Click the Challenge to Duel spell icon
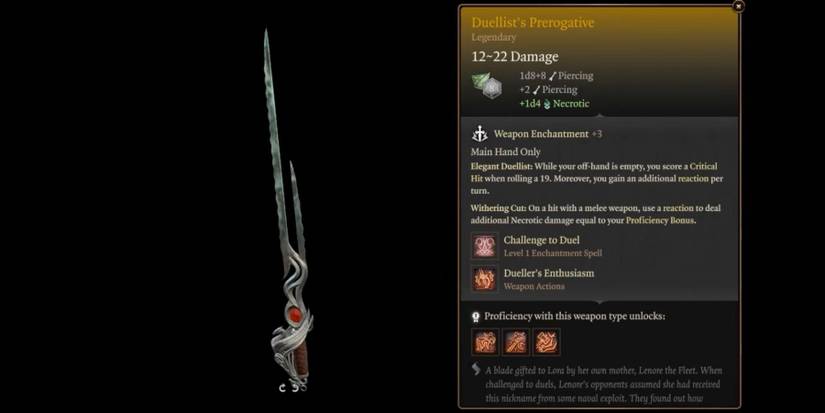825x413 pixels. [x=484, y=246]
